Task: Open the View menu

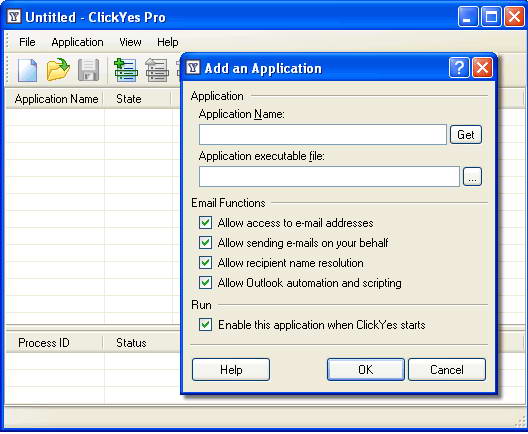Action: (130, 42)
